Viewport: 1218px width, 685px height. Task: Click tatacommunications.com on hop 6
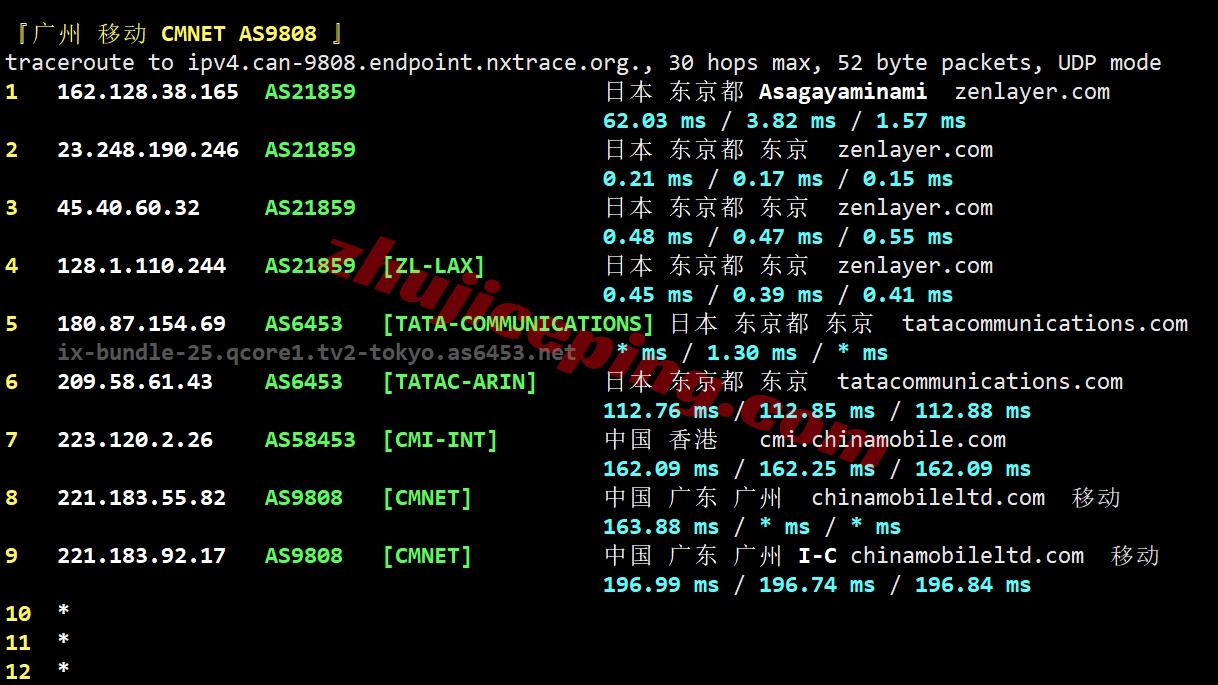click(x=980, y=382)
